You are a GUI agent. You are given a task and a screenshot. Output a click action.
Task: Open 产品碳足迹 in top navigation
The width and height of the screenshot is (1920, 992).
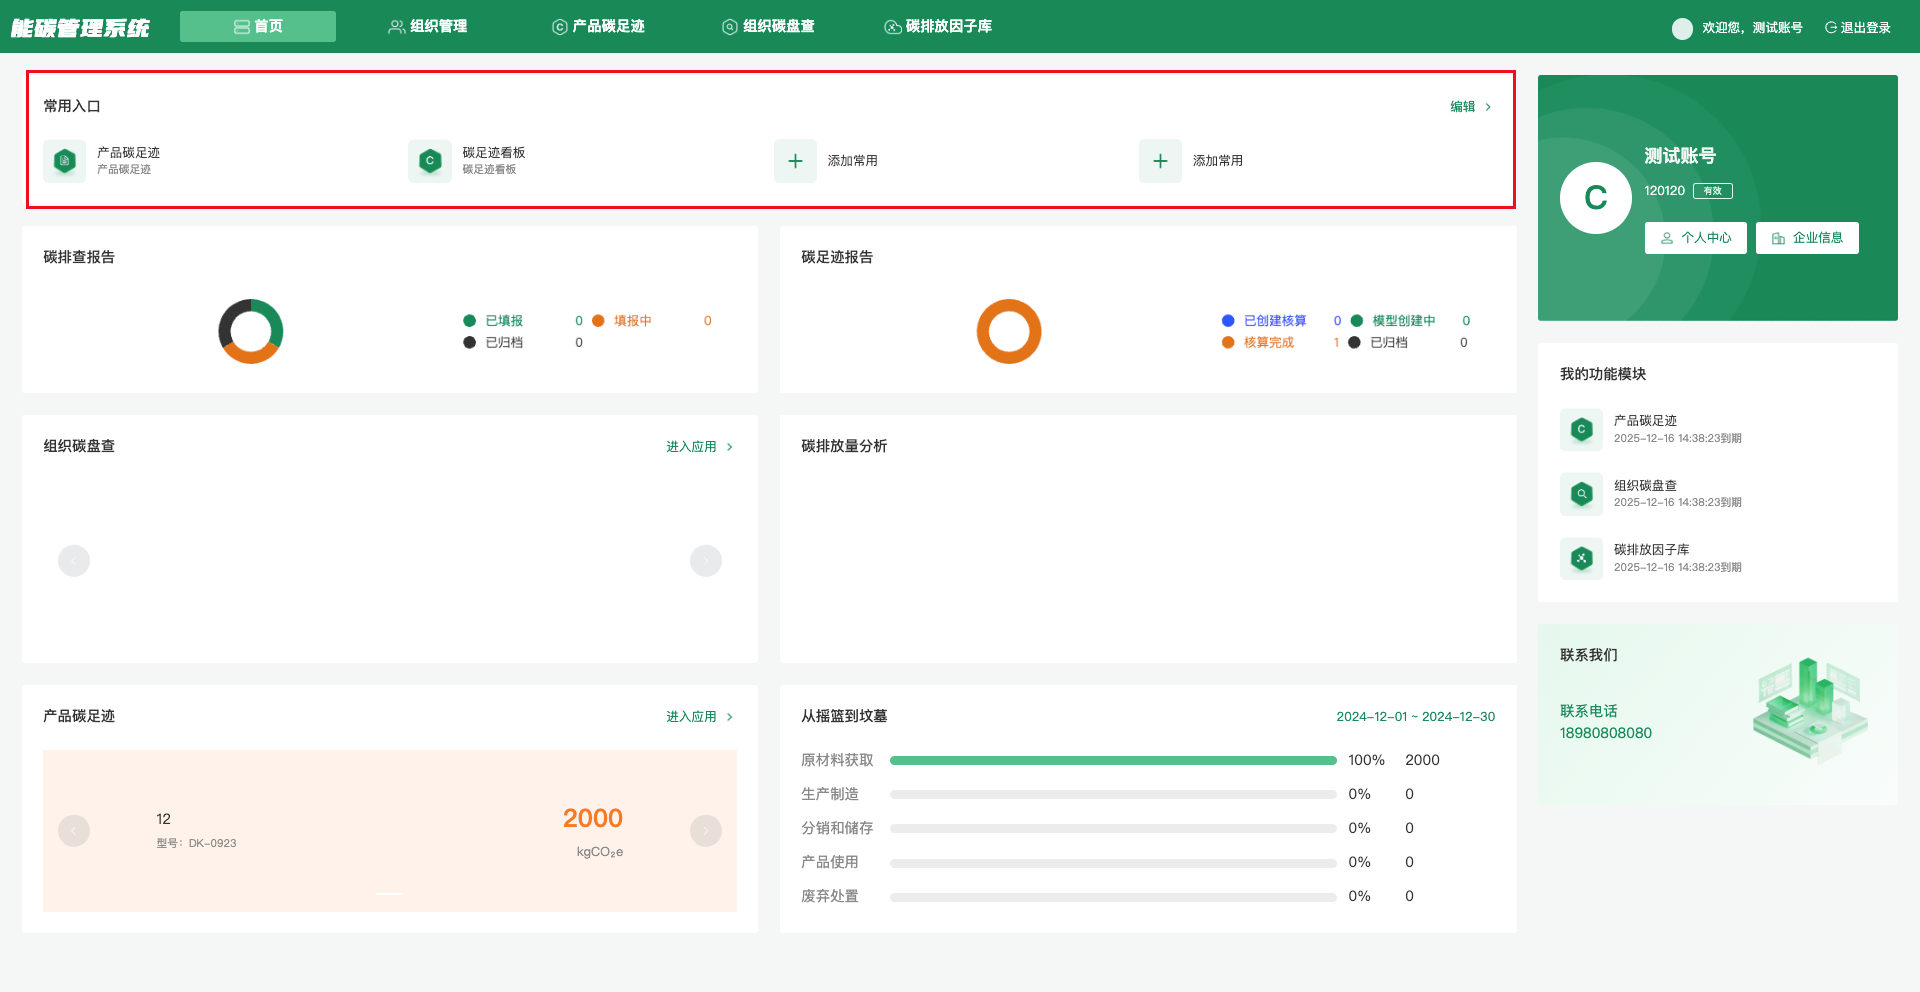598,27
